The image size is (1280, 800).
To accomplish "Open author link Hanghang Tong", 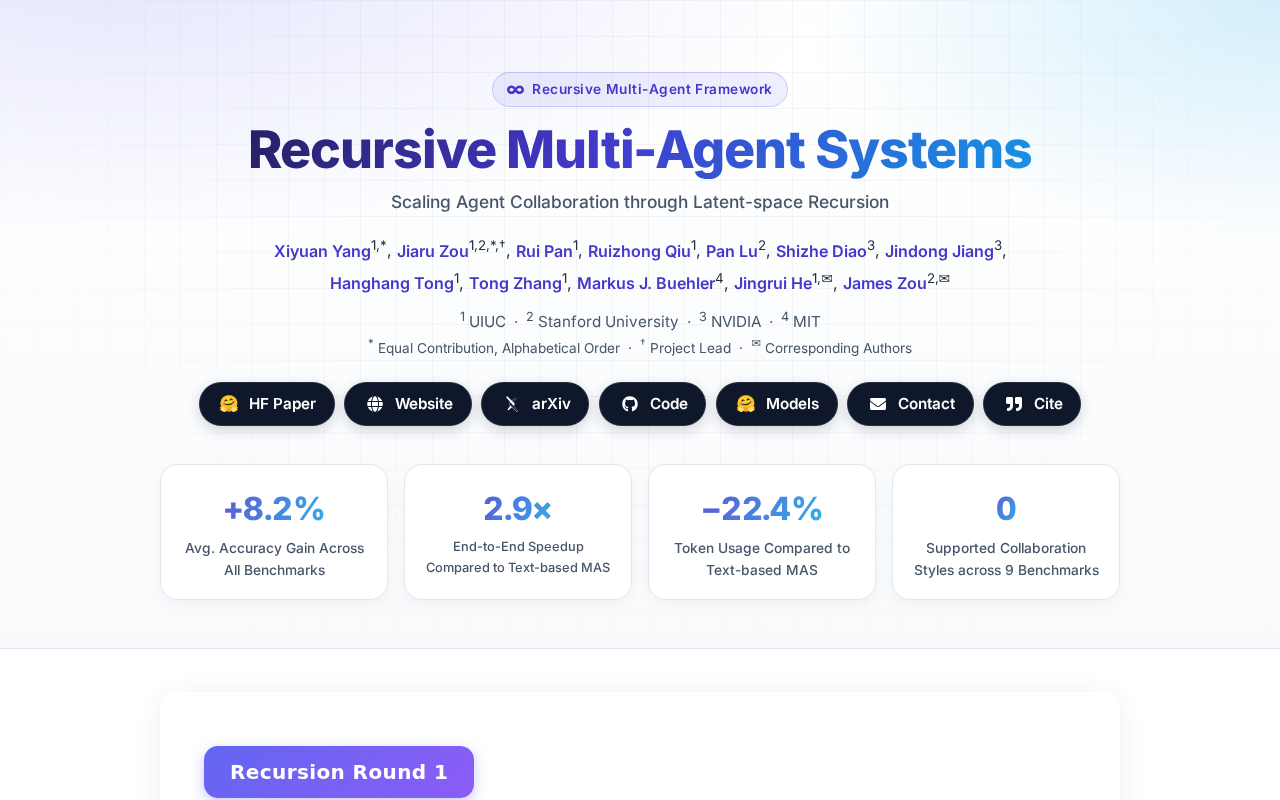I will [x=392, y=284].
